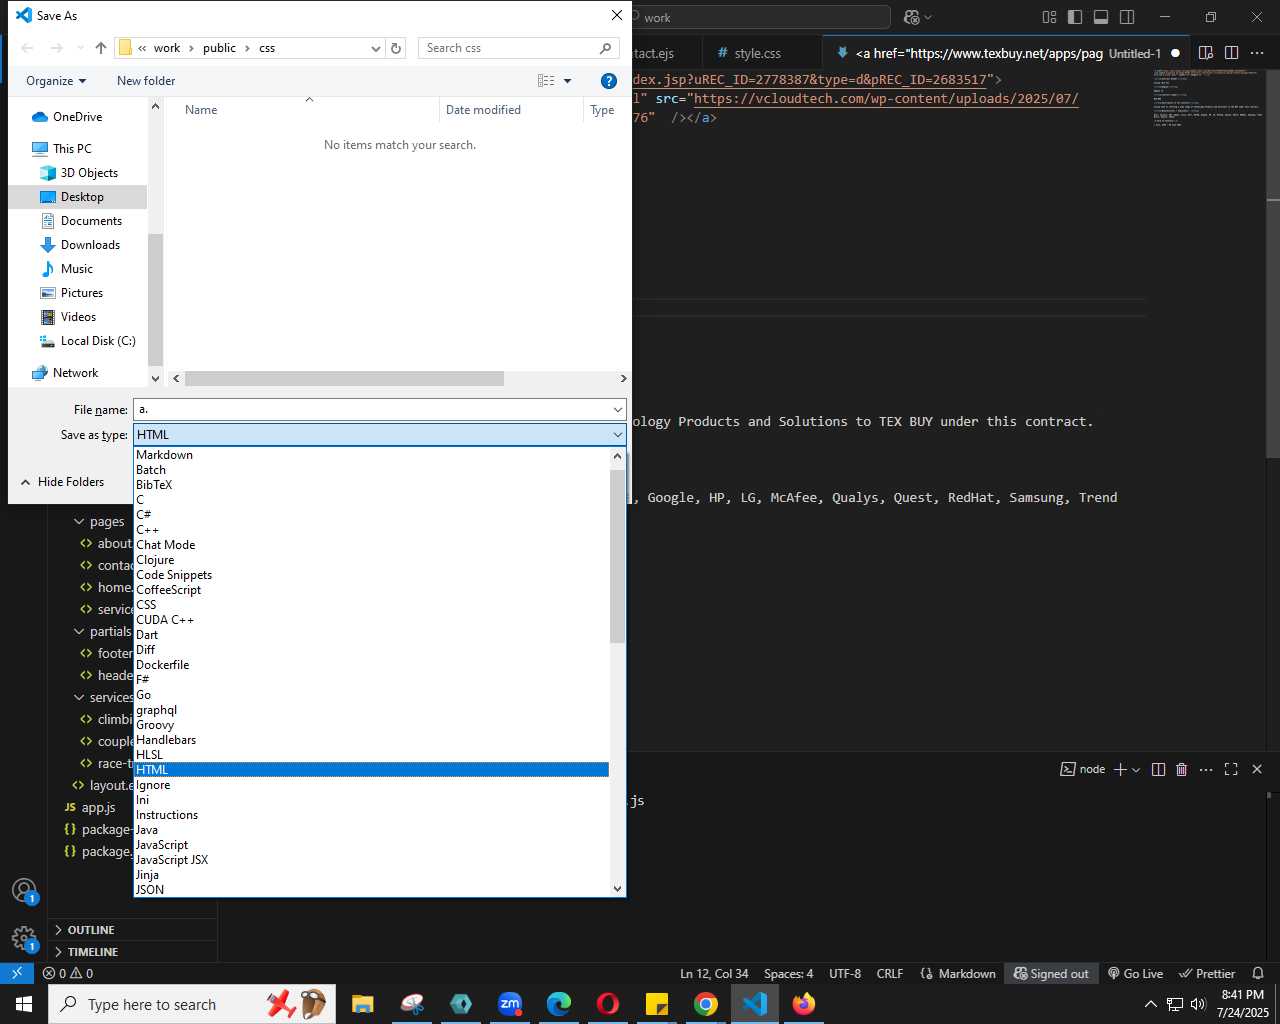Viewport: 1280px width, 1024px height.
Task: Kill terminal with trash icon
Action: coord(1182,769)
